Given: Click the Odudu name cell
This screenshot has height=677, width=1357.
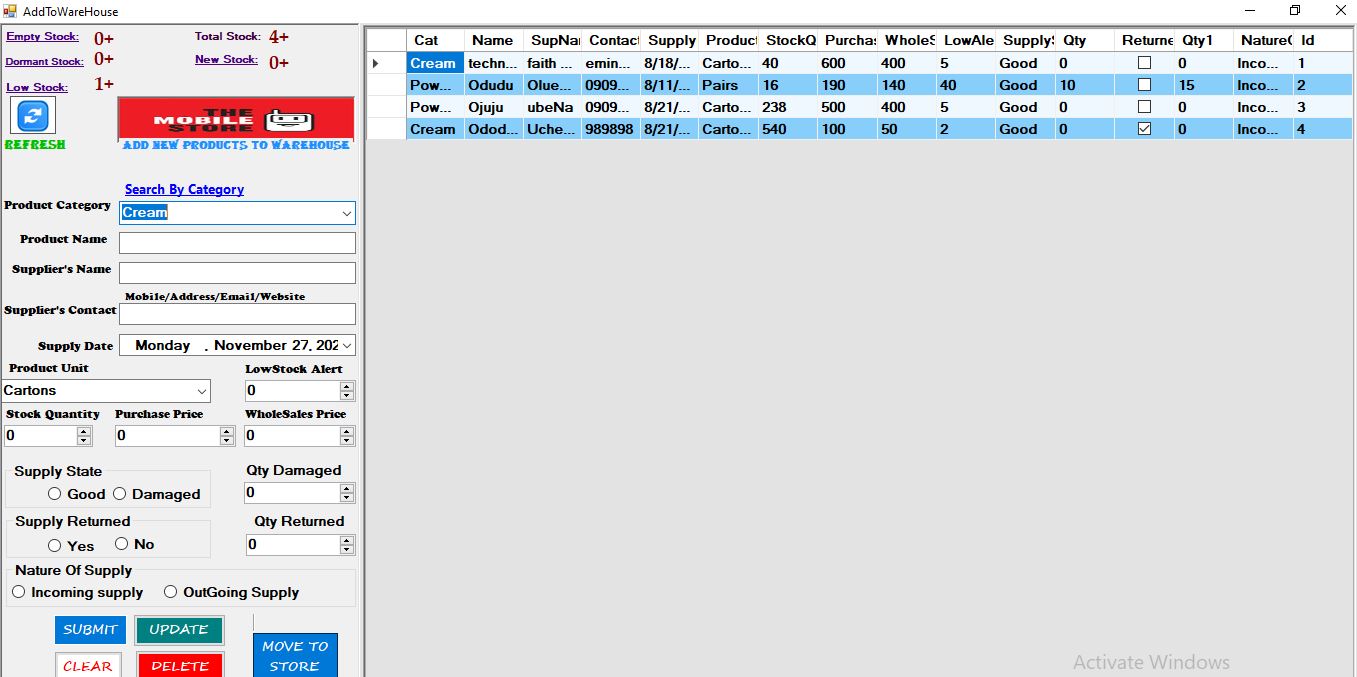Looking at the screenshot, I should (493, 85).
